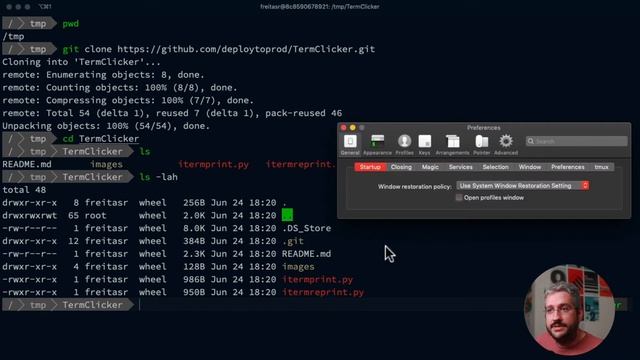This screenshot has height=360, width=640.
Task: Switch to the Window tab
Action: [529, 167]
